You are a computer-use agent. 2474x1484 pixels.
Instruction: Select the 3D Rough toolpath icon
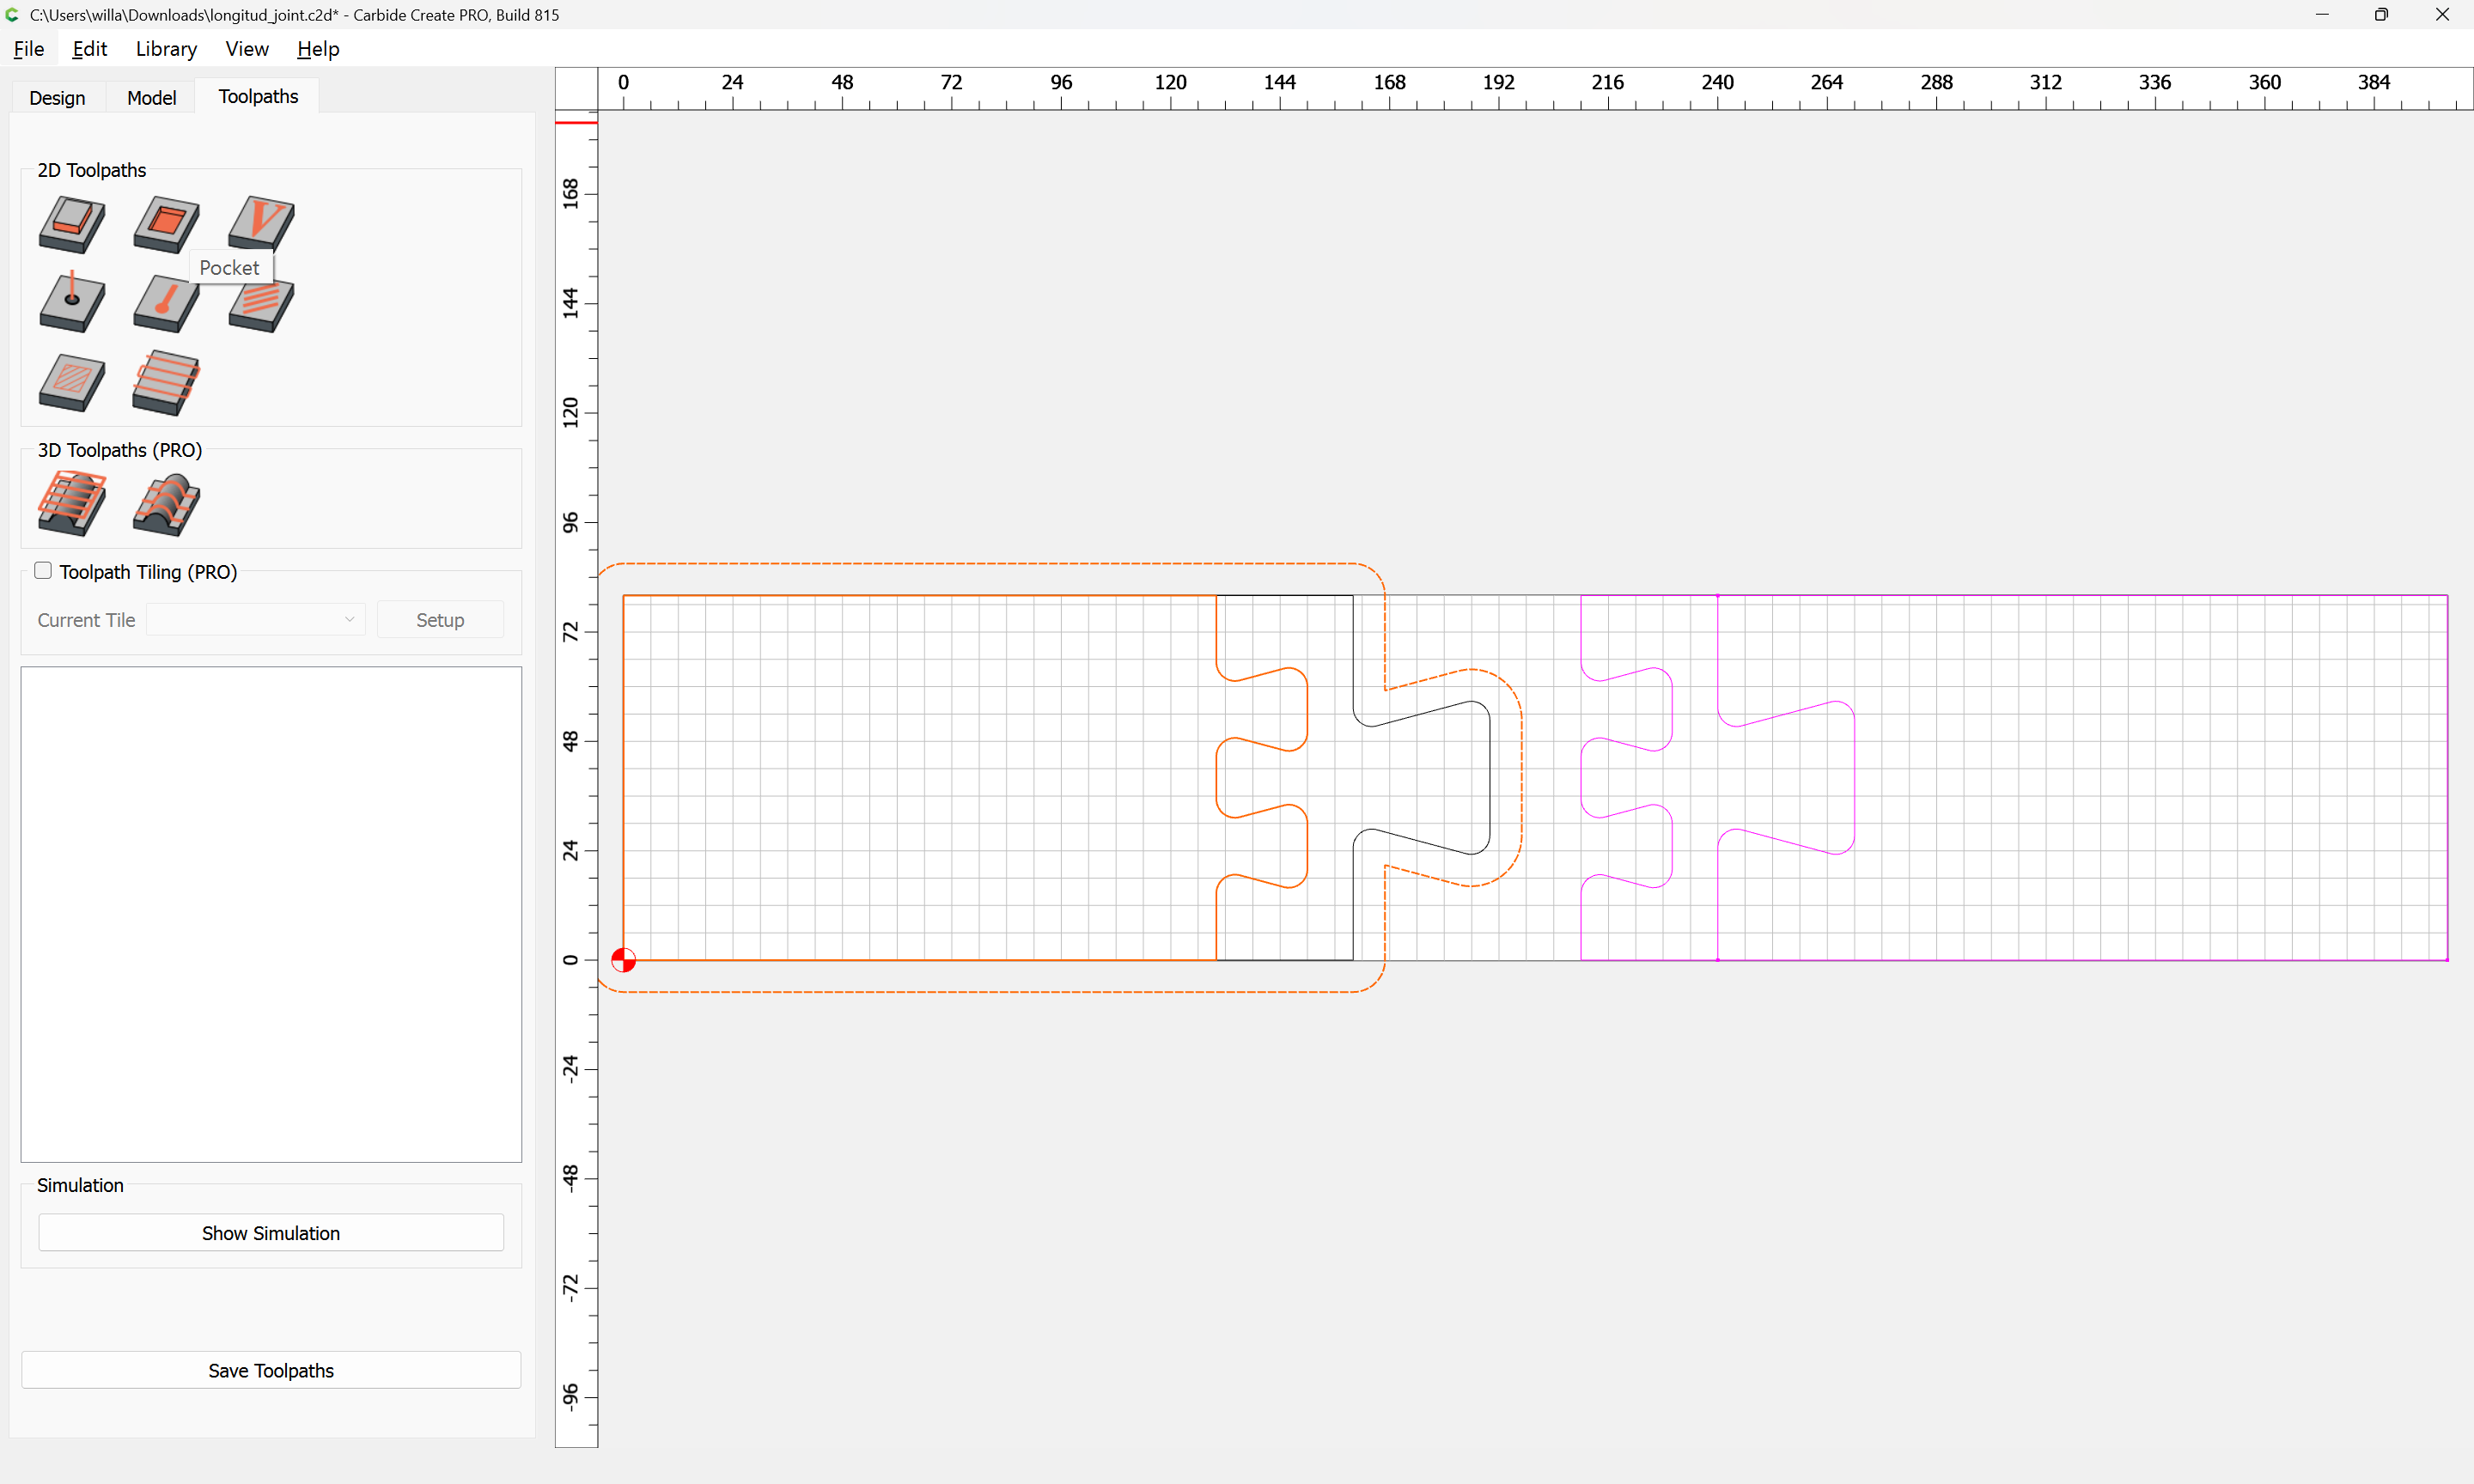[x=72, y=504]
